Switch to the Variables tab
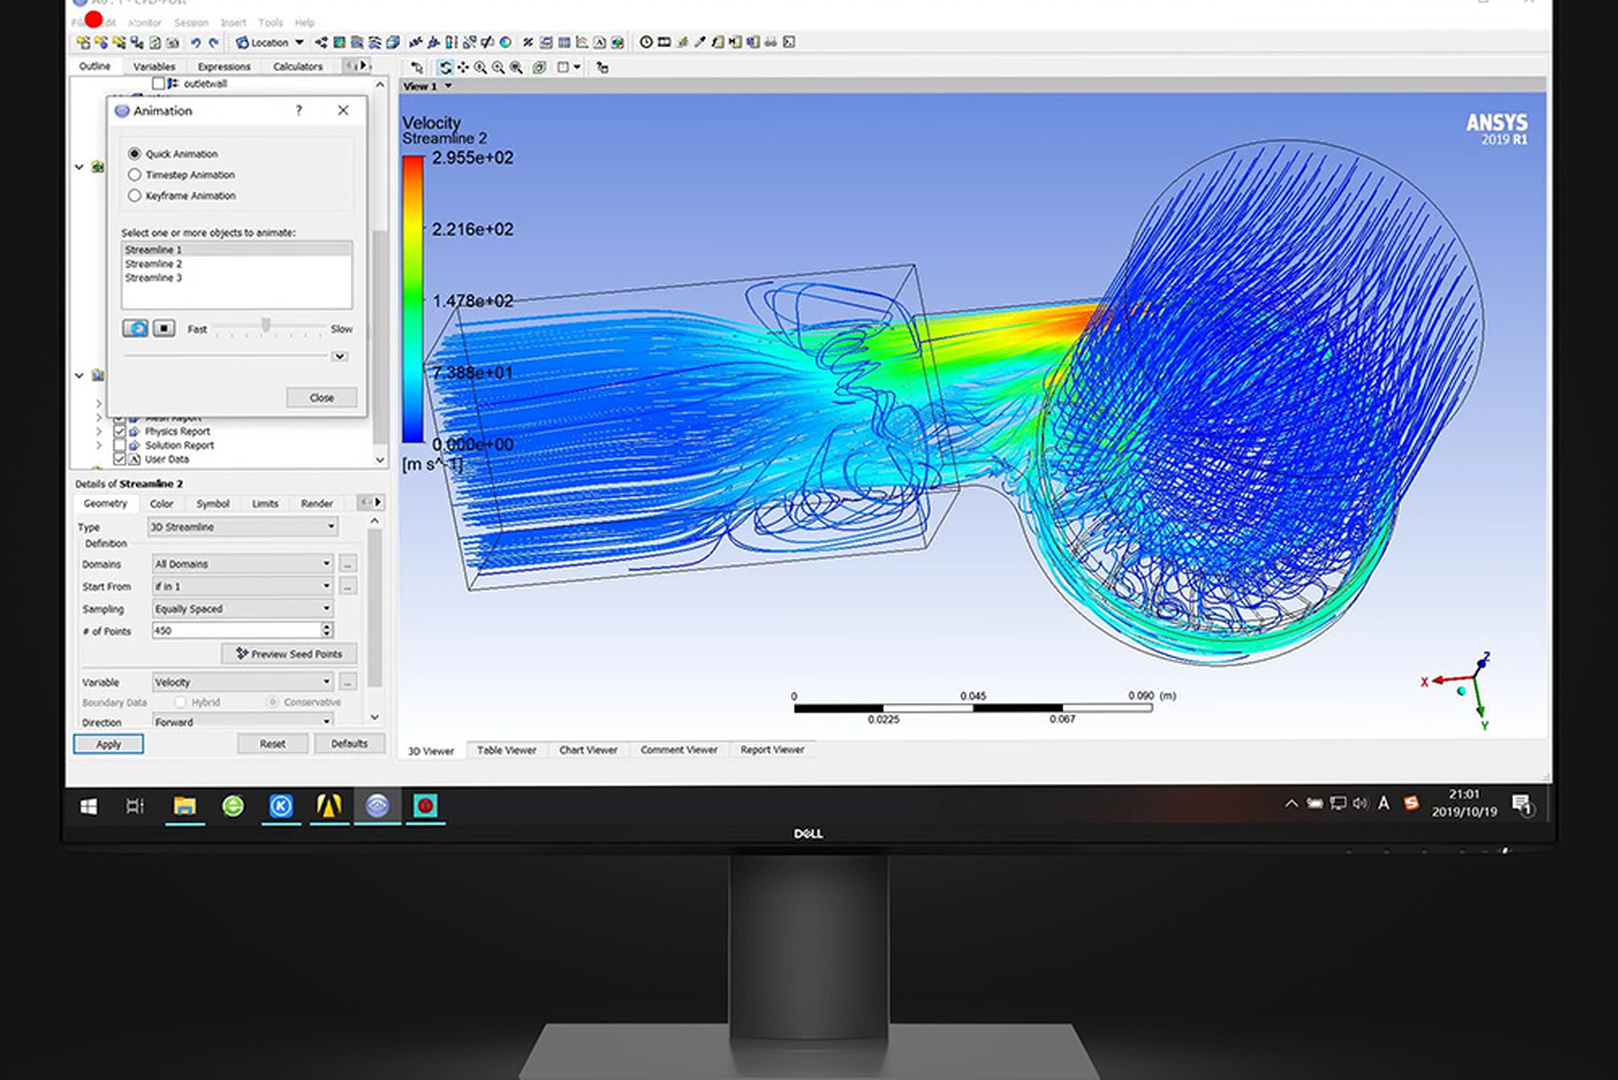This screenshot has height=1080, width=1618. click(154, 66)
